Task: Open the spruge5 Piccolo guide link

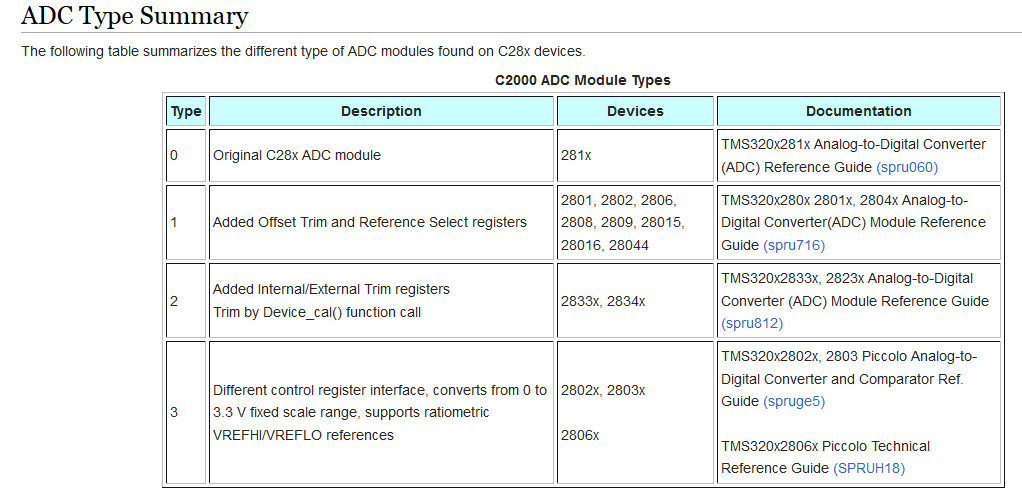Action: (794, 401)
